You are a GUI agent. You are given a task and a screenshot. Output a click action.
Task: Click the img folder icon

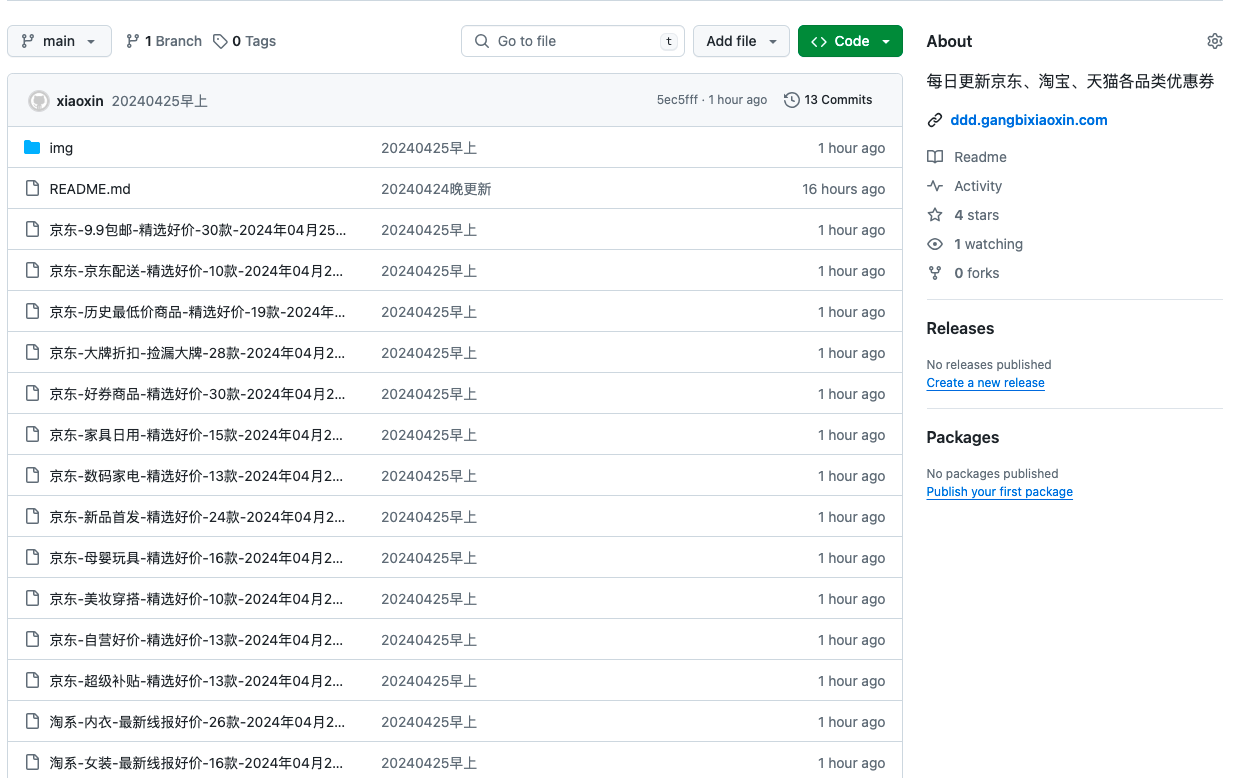click(x=32, y=148)
